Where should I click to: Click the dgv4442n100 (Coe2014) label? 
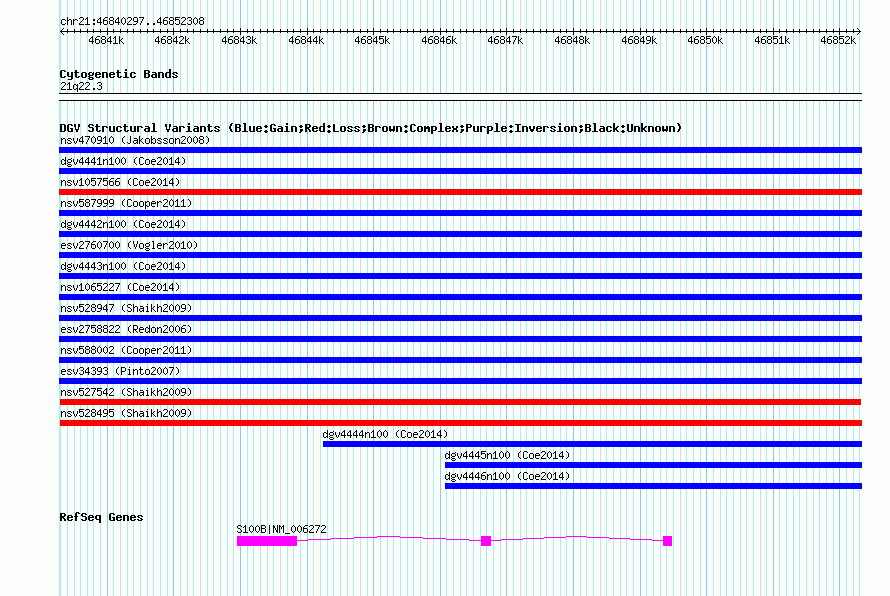coord(123,224)
